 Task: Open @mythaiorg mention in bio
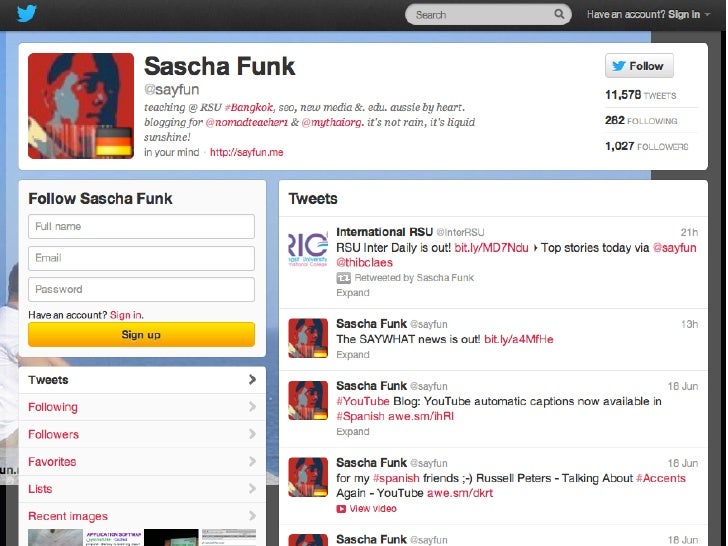332,122
